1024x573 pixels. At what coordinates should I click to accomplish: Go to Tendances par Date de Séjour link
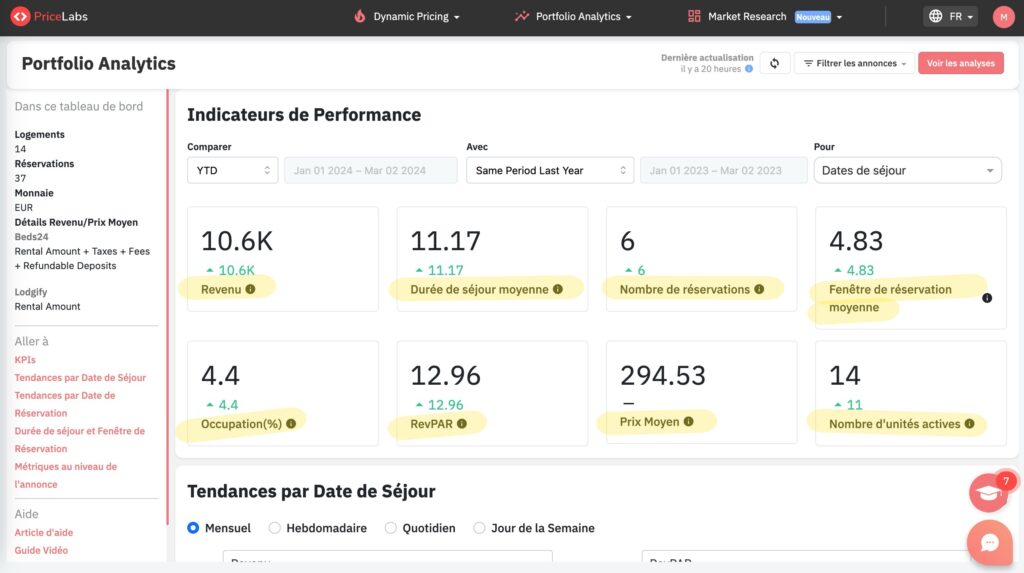[80, 377]
